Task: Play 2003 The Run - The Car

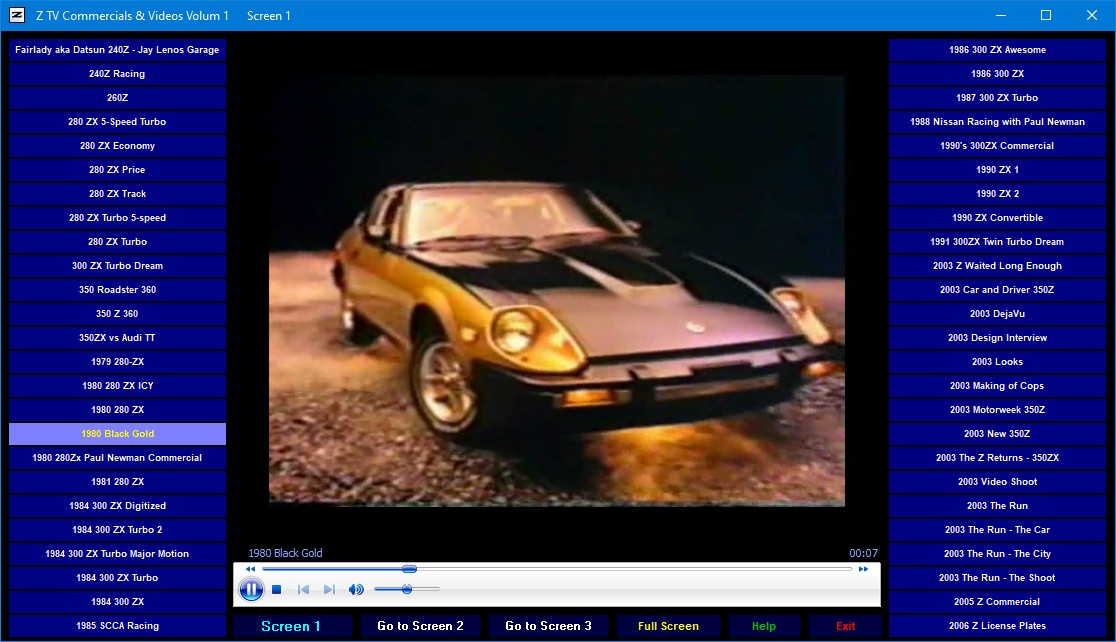Action: click(x=997, y=530)
